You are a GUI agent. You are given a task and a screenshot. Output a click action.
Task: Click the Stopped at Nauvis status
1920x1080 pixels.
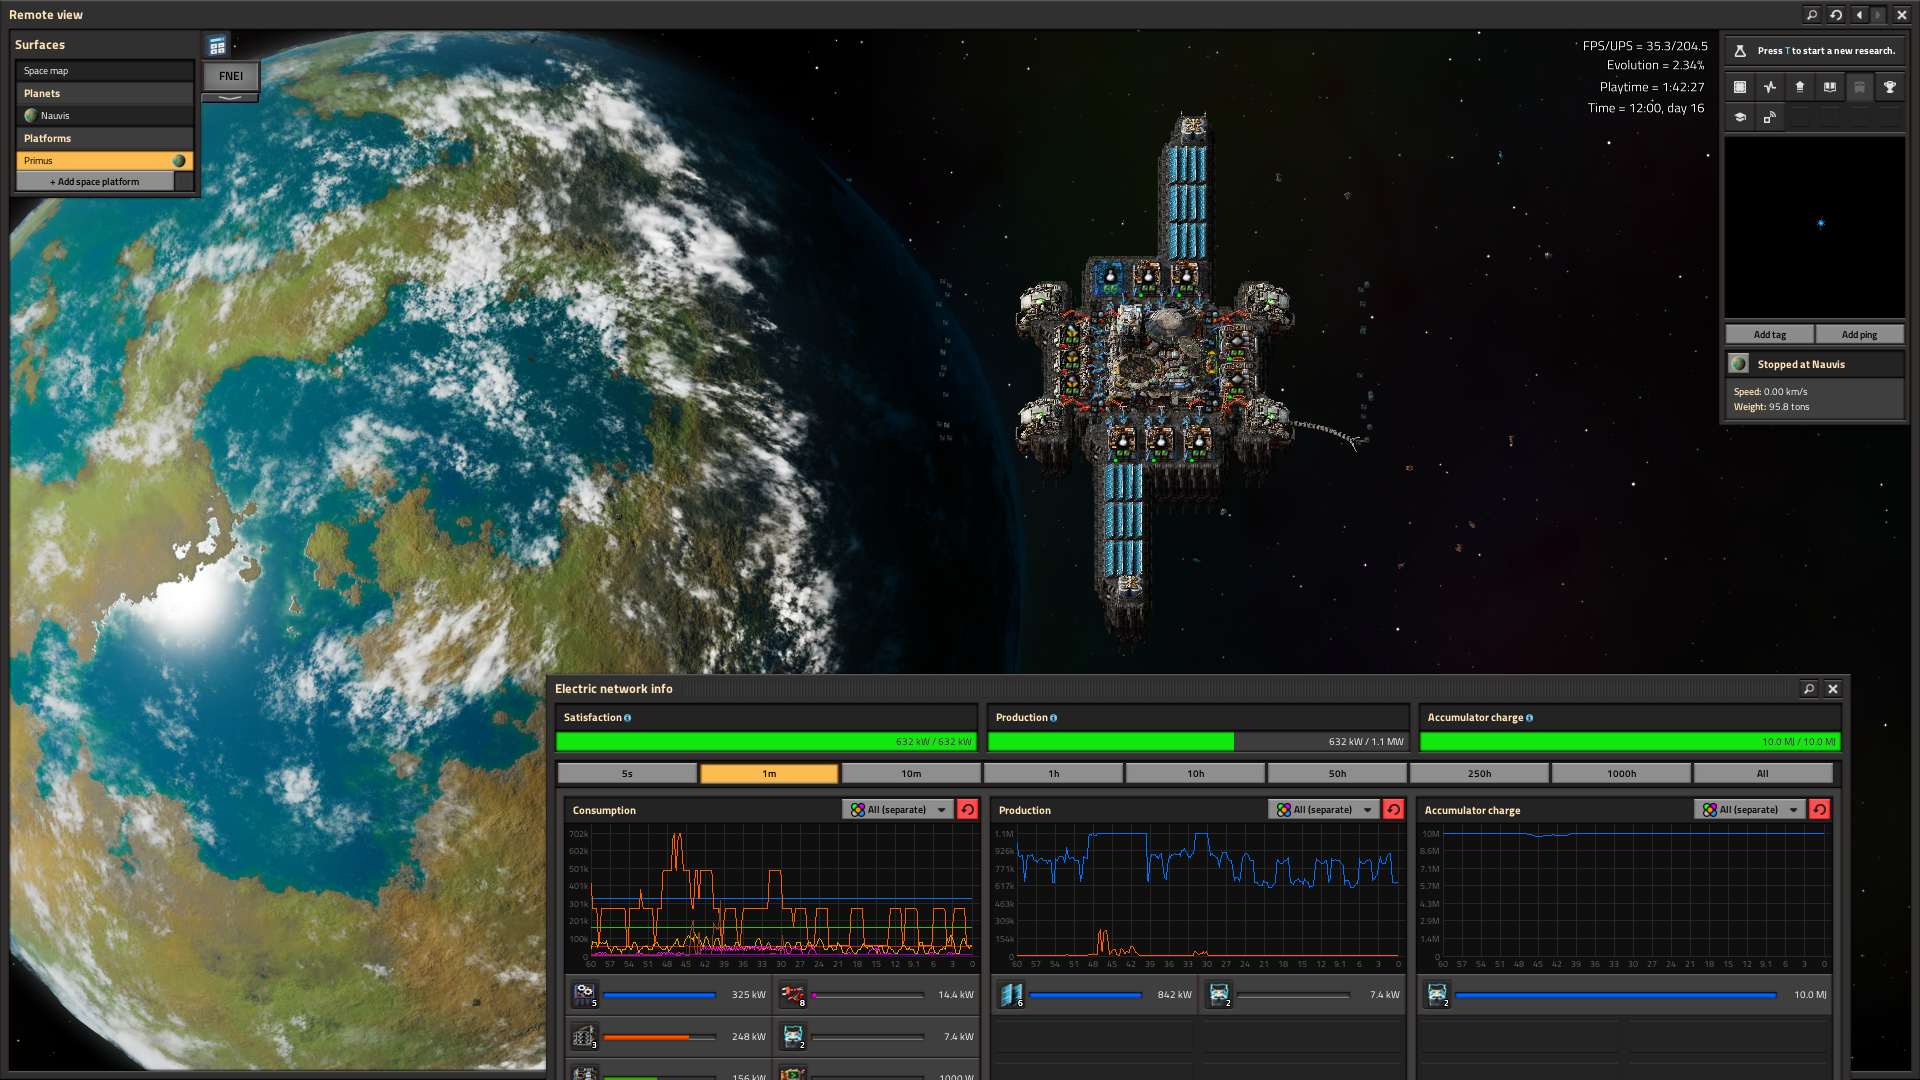[1801, 365]
